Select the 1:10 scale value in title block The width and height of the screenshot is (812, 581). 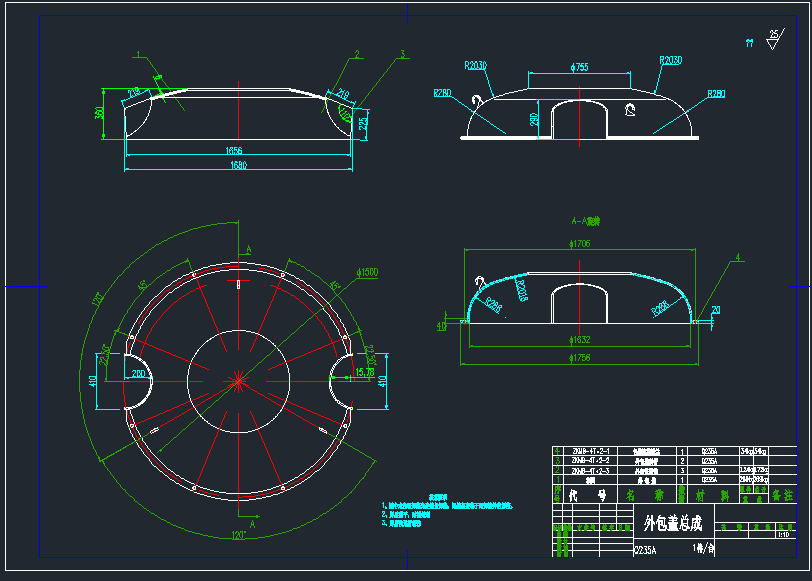coord(784,535)
